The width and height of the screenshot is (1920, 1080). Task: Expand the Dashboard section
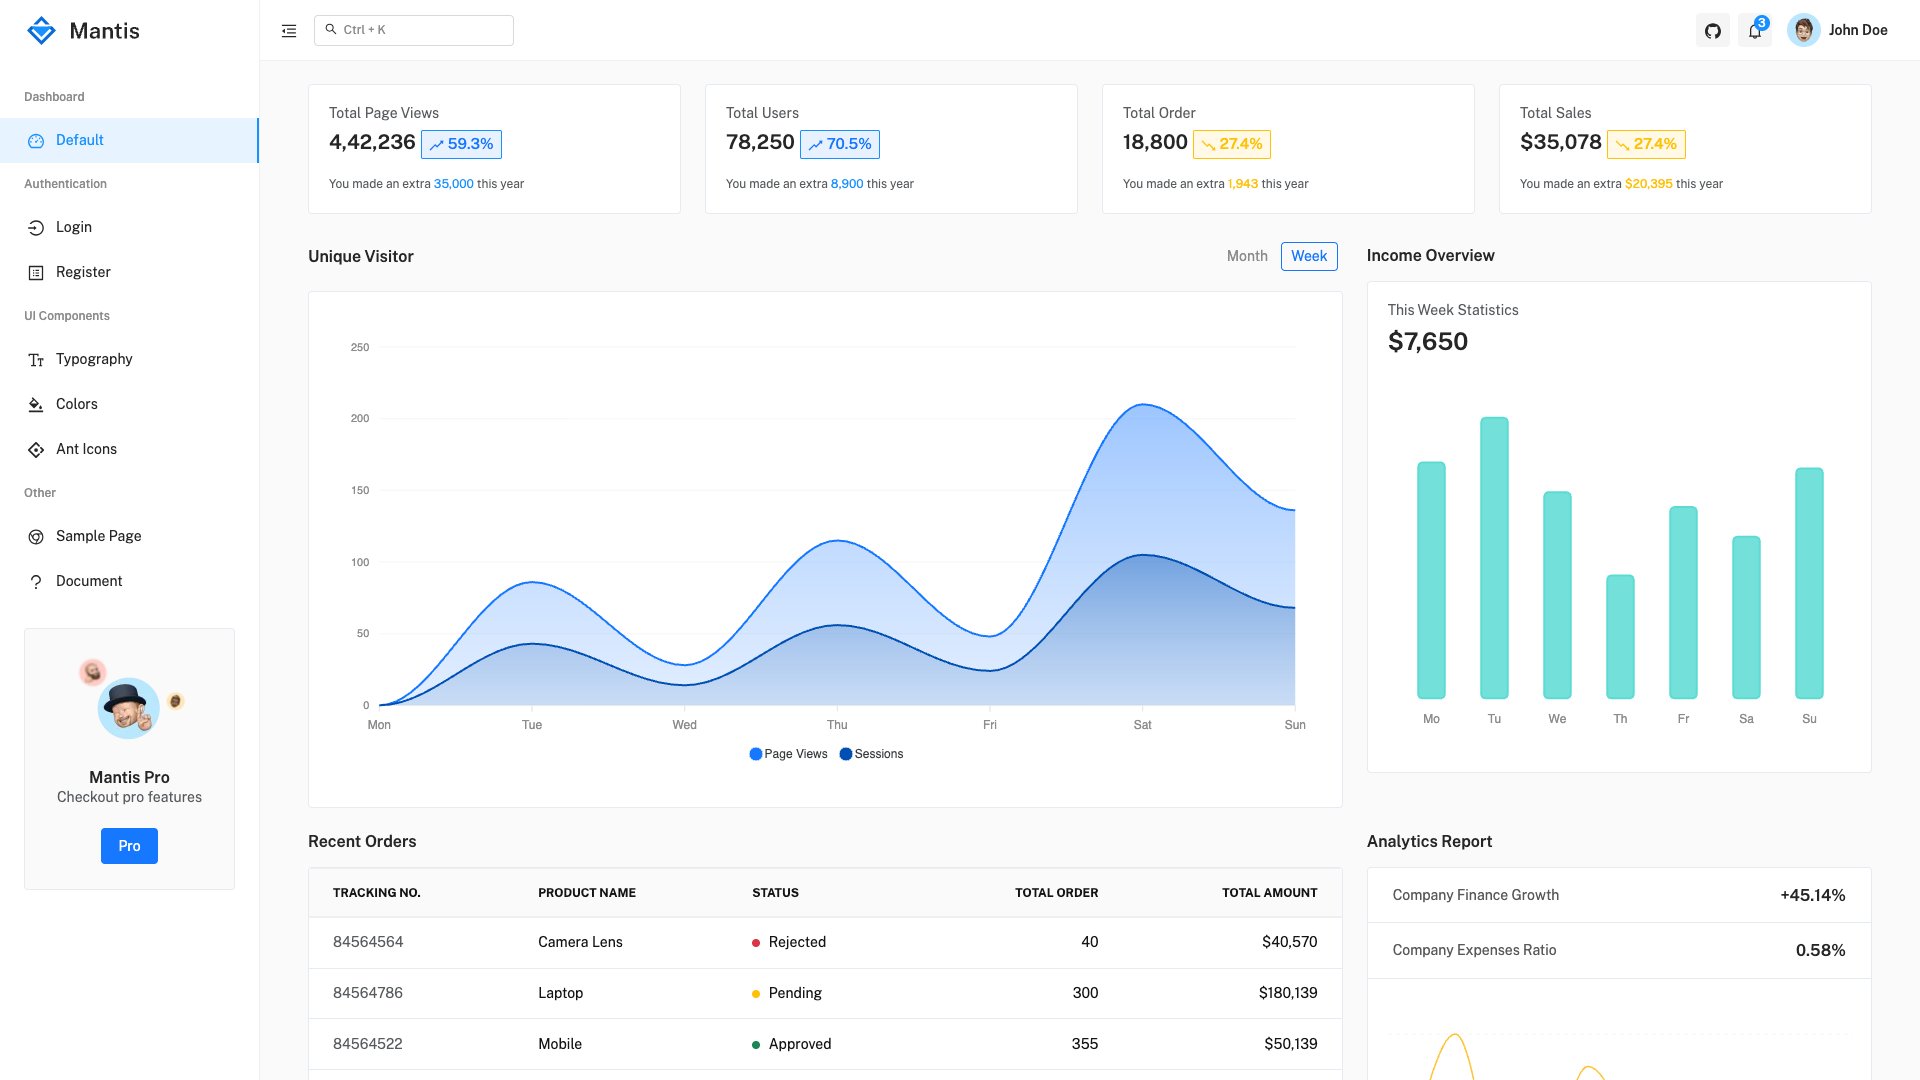pos(54,96)
